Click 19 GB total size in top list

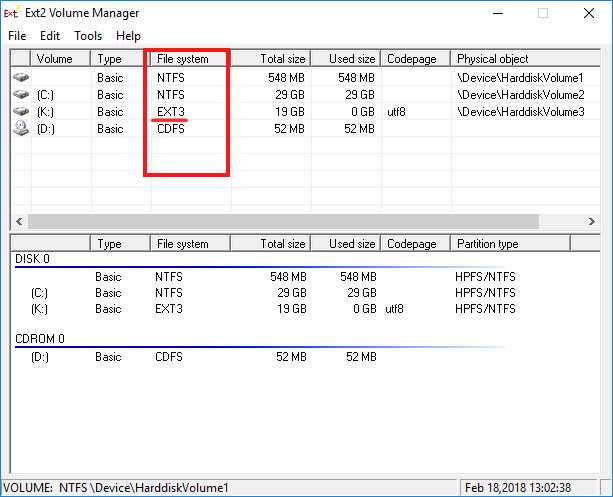[290, 112]
